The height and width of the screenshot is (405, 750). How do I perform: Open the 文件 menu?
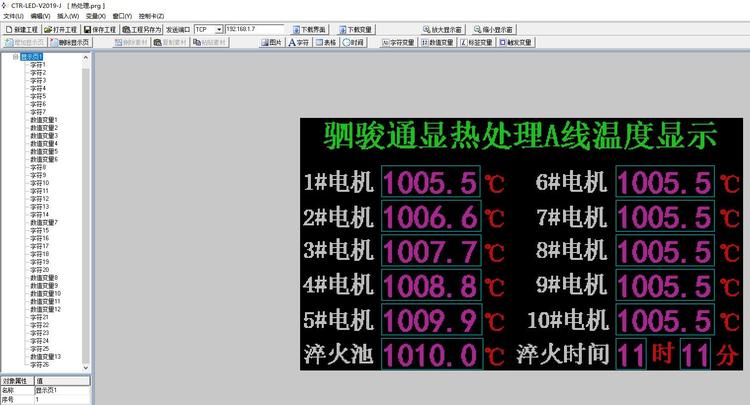pyautogui.click(x=13, y=16)
